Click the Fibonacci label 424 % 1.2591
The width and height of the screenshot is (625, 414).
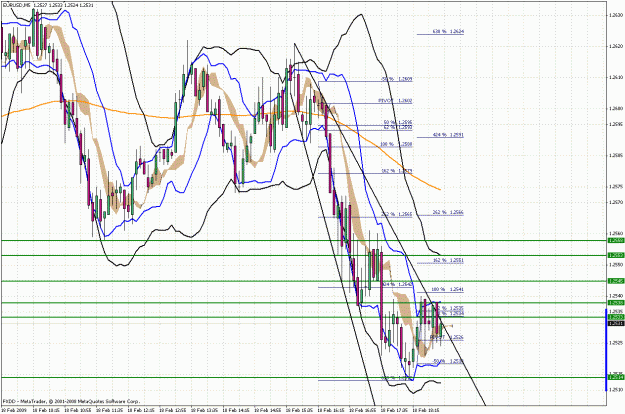(x=448, y=135)
